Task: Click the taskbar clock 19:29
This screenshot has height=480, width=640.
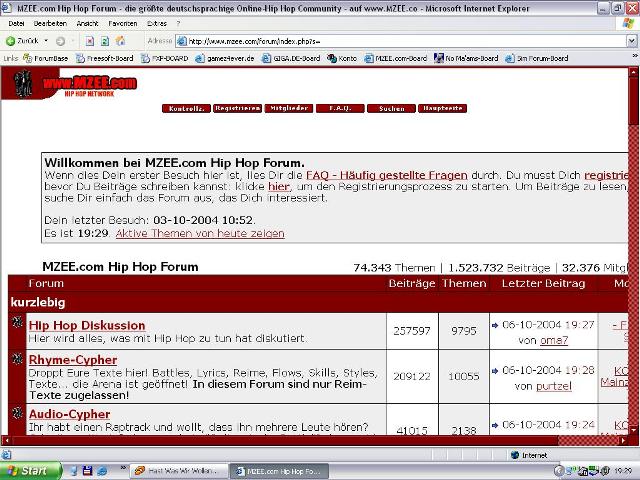Action: [623, 471]
